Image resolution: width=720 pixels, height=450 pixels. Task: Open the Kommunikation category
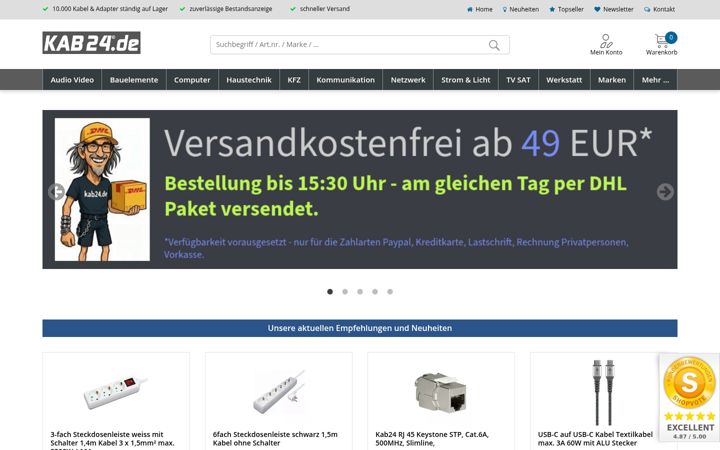[x=345, y=80]
